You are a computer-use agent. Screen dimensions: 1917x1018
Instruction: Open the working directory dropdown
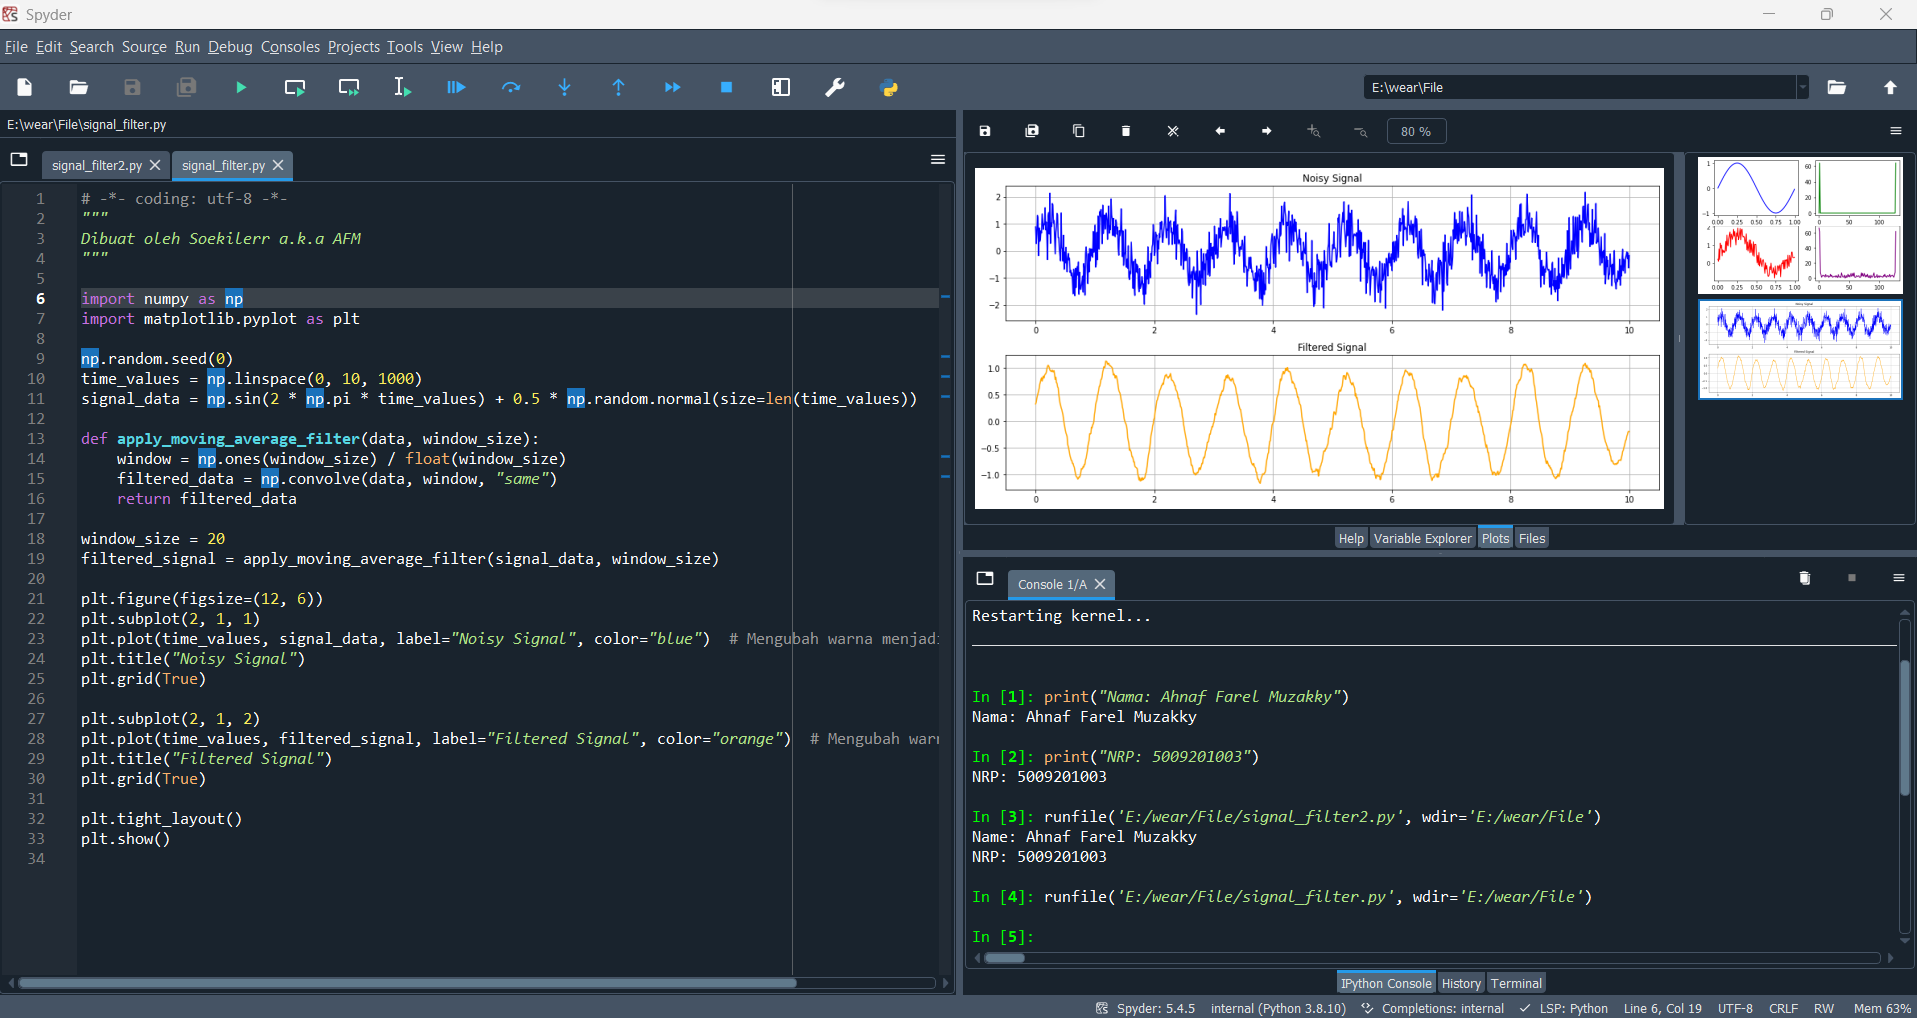tap(1802, 87)
